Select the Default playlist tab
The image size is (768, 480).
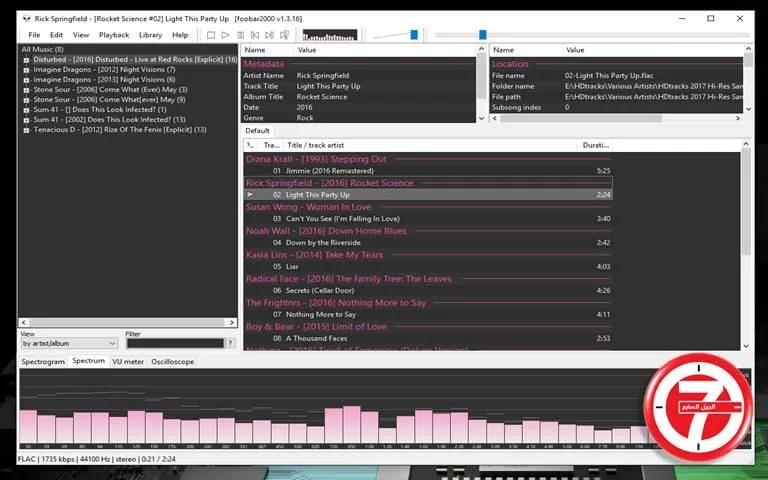pos(257,131)
